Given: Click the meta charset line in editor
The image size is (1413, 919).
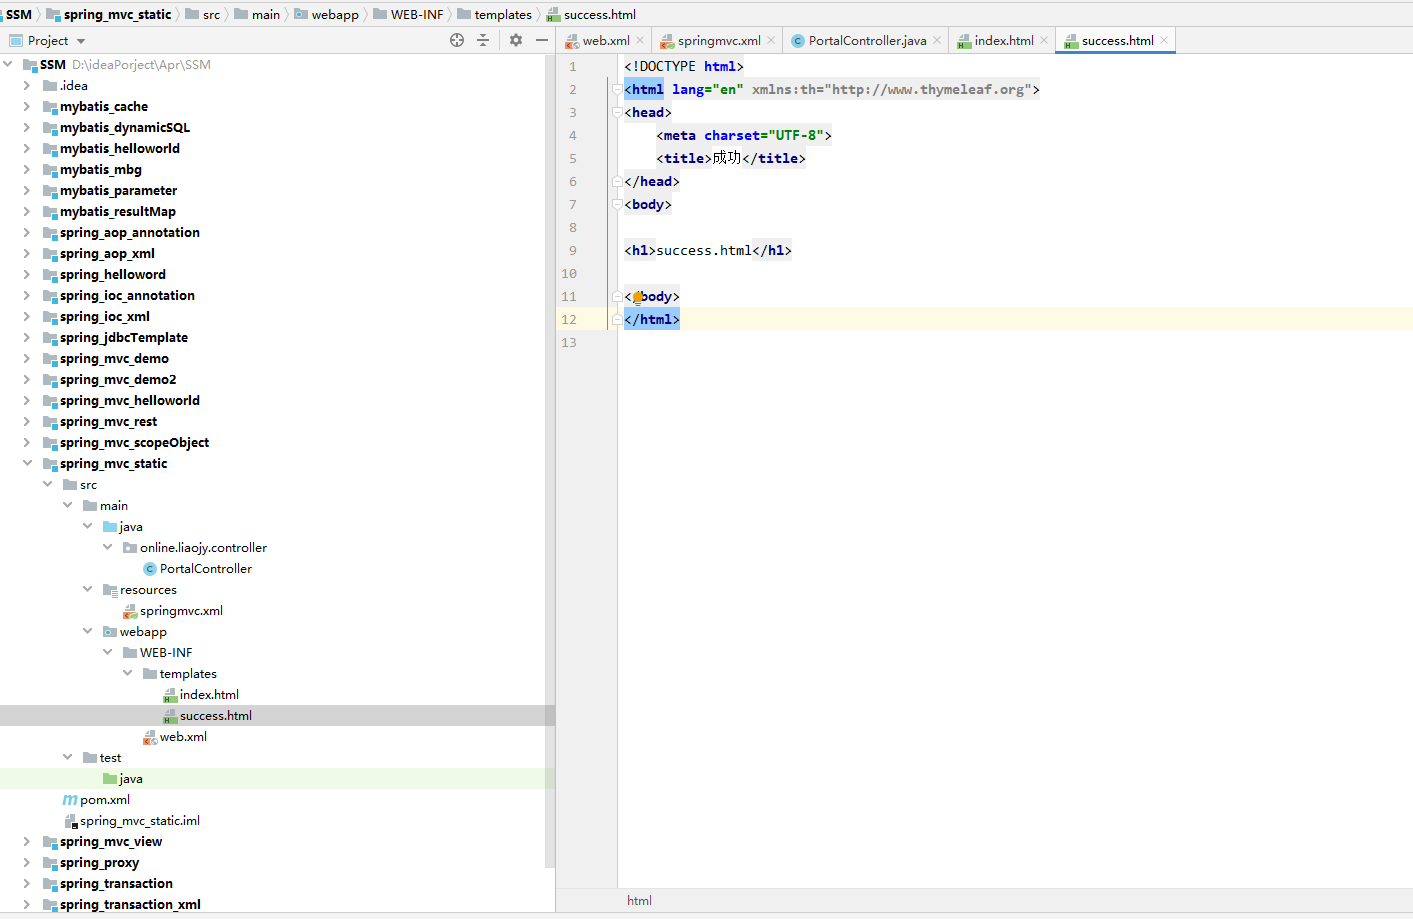Looking at the screenshot, I should pyautogui.click(x=744, y=135).
